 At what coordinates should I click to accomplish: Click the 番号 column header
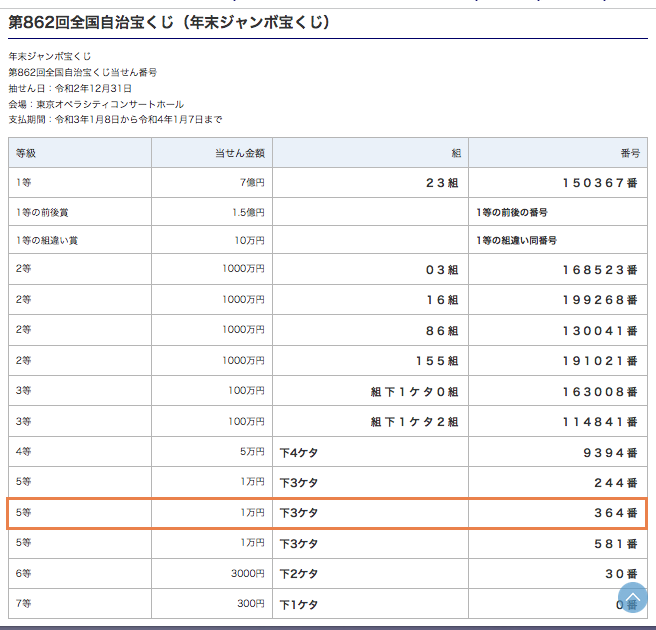pyautogui.click(x=558, y=153)
